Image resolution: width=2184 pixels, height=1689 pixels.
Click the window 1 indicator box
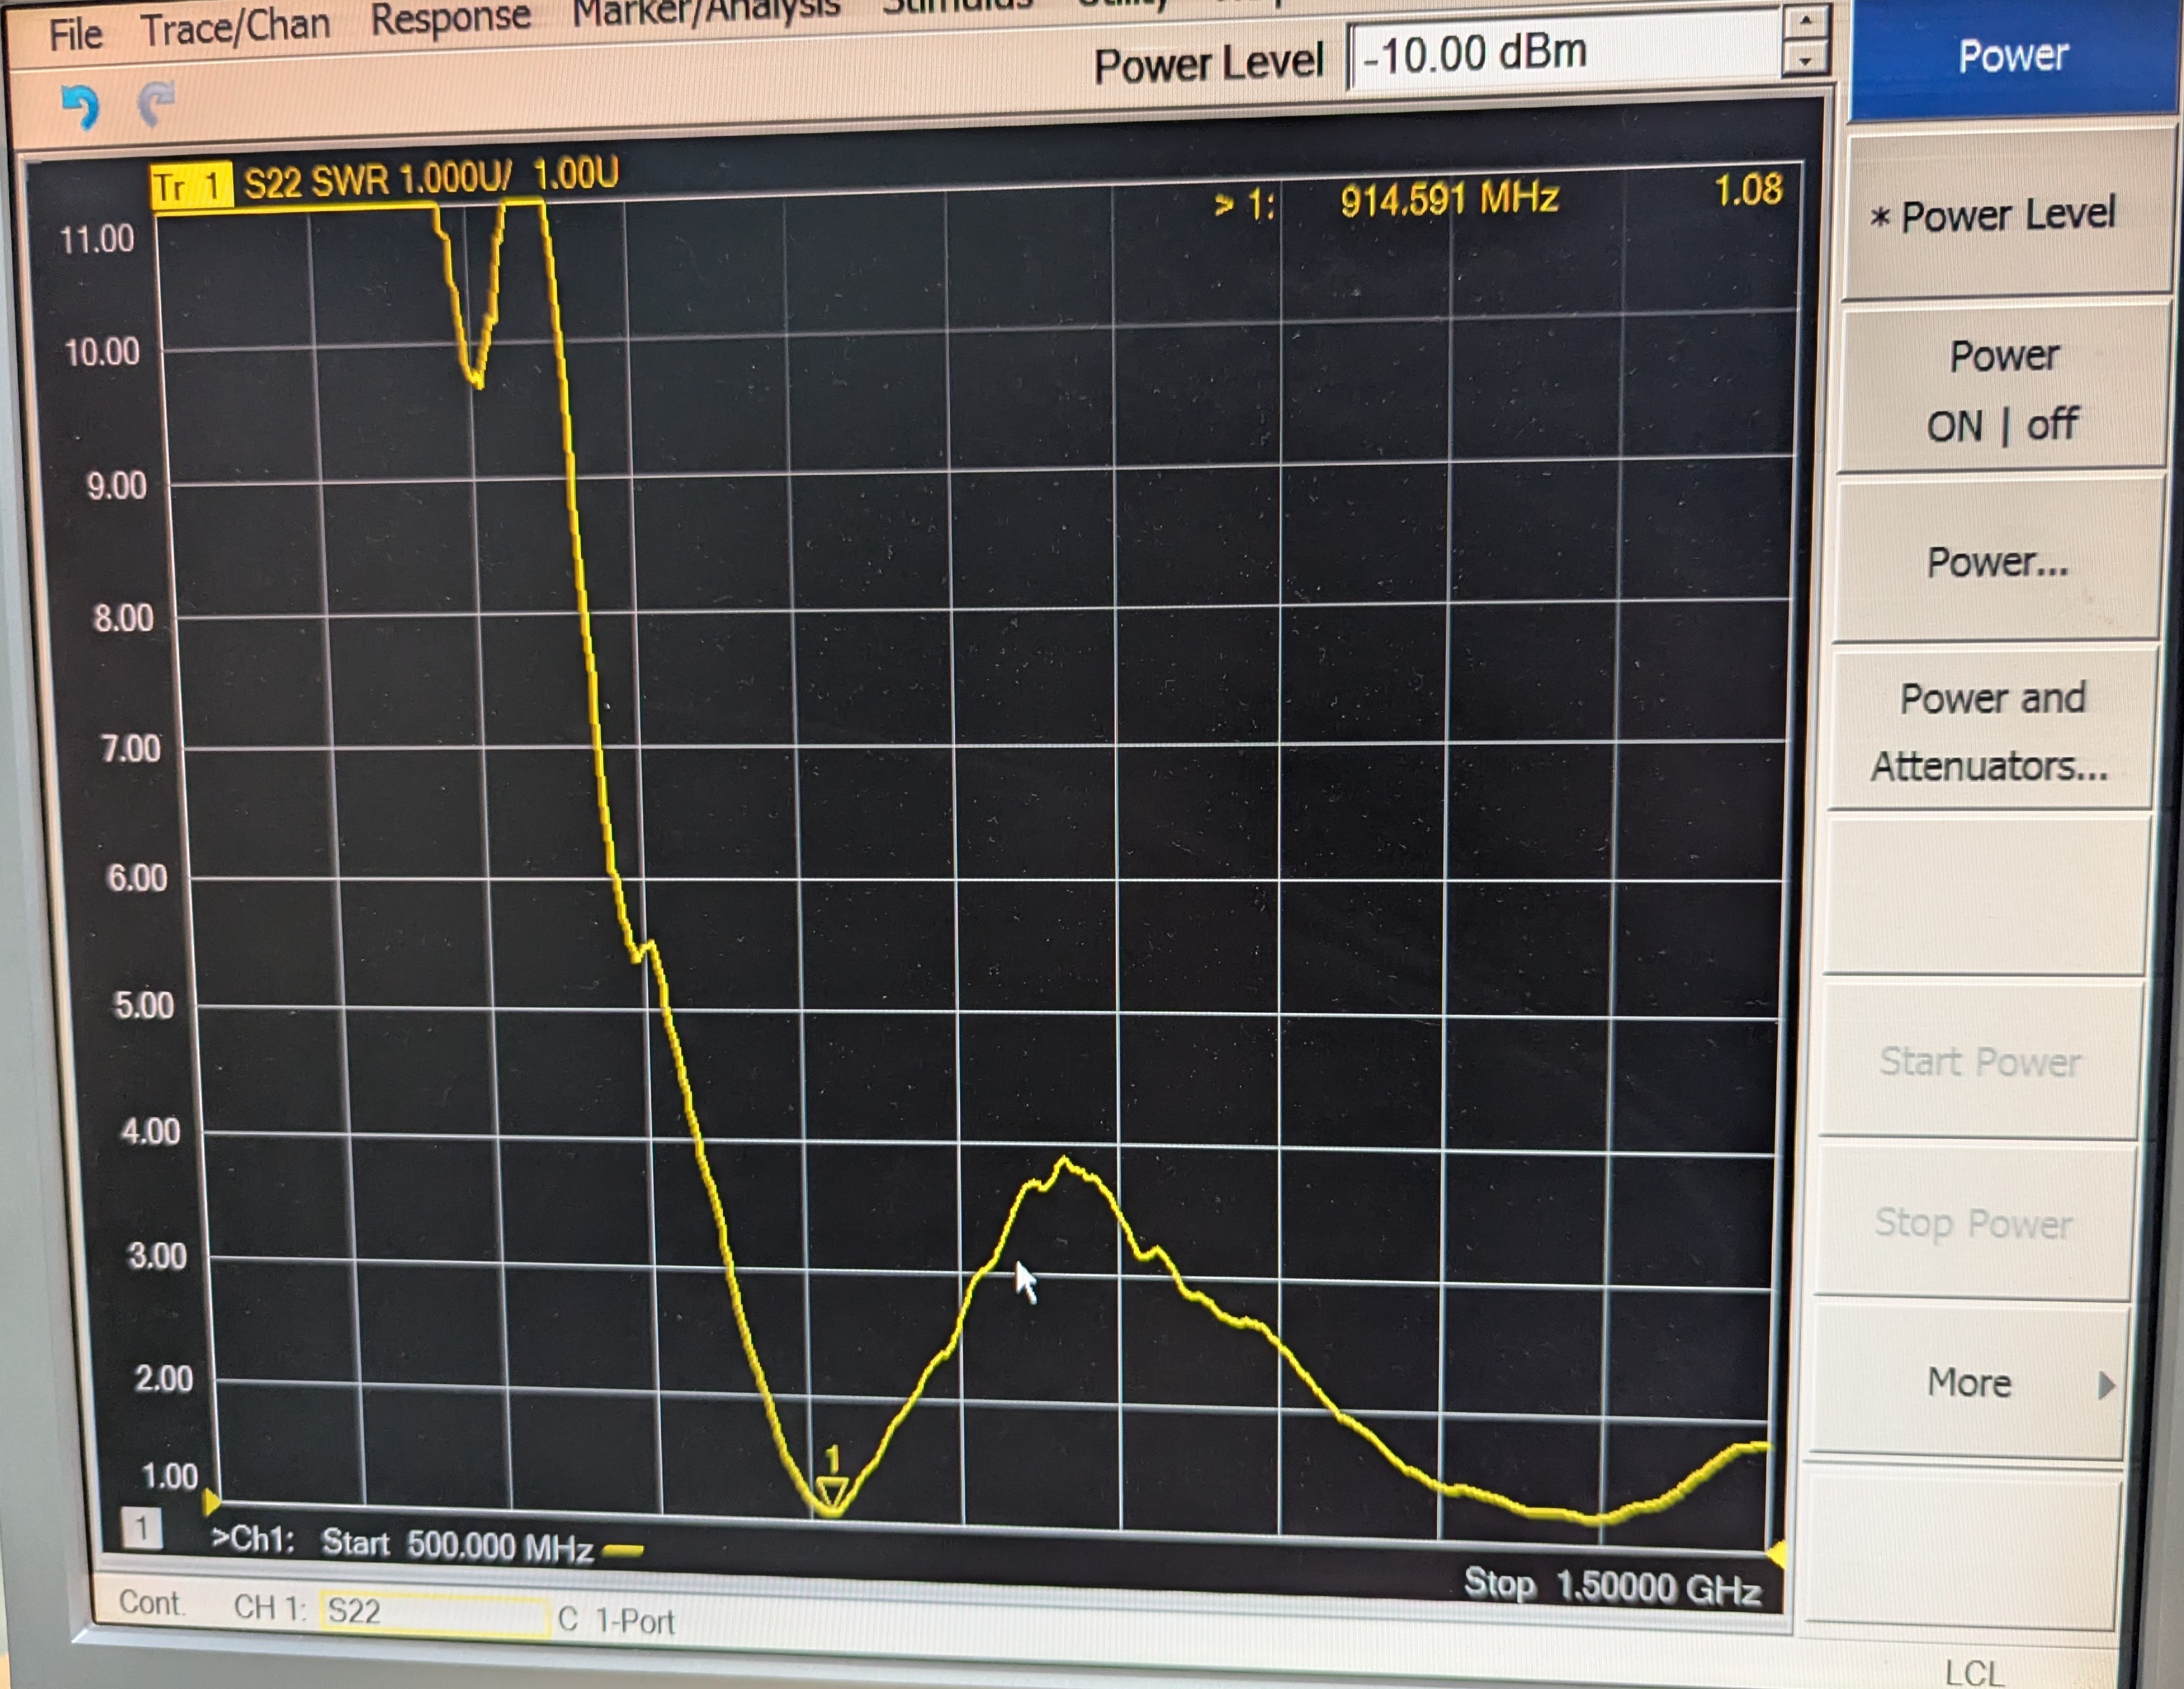pos(142,1527)
